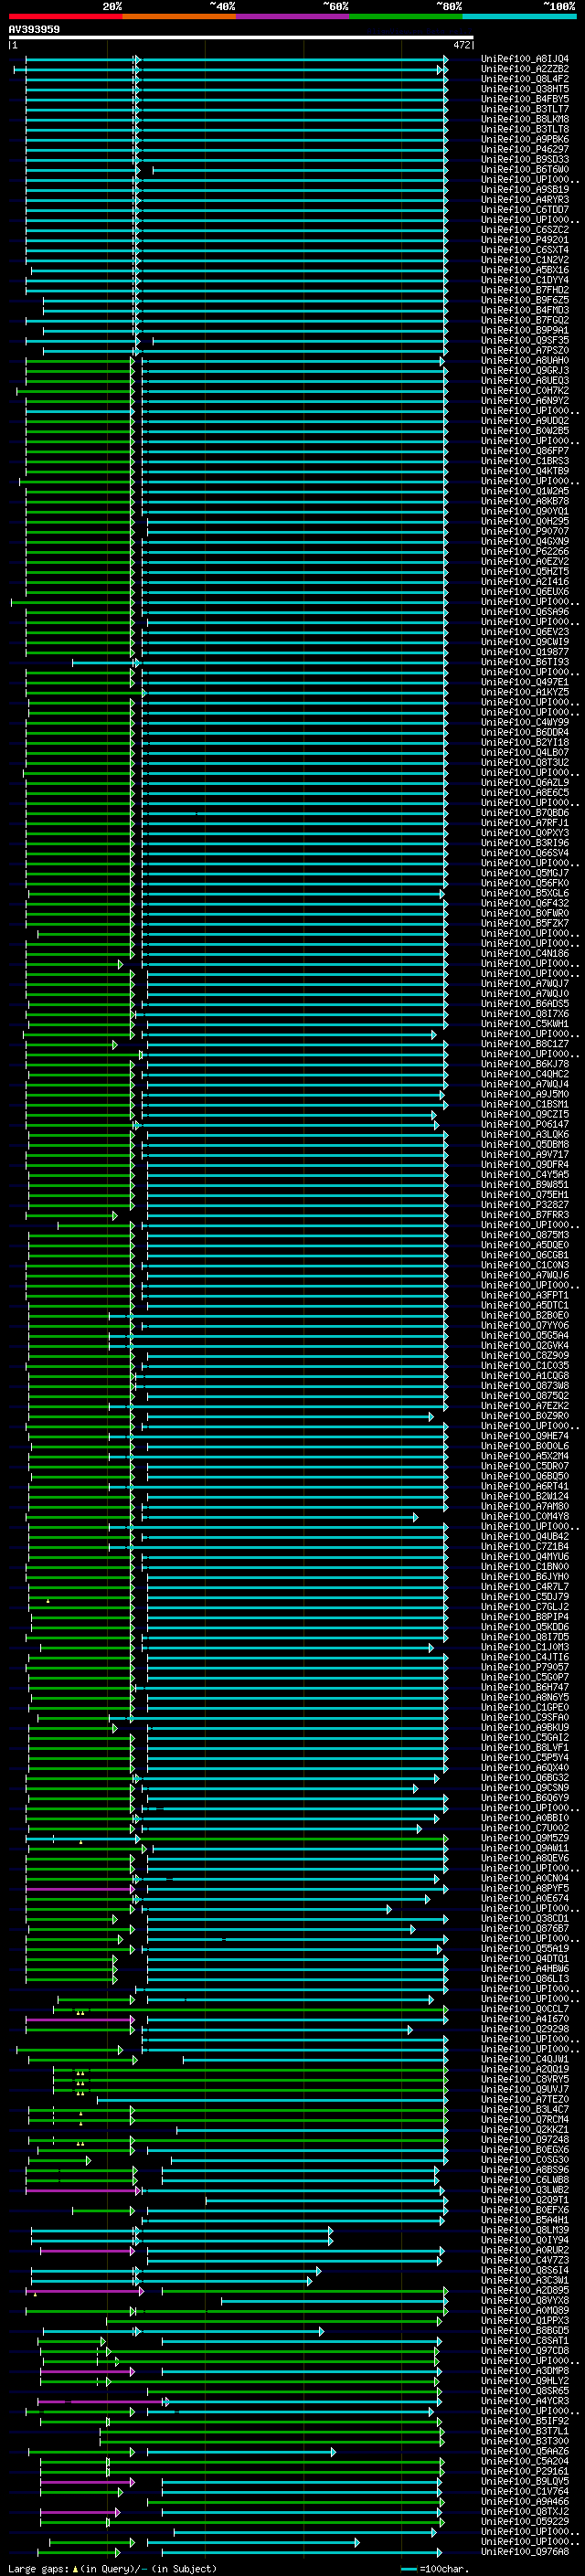The width and height of the screenshot is (585, 2576).
Task: Select the UniRef100_C0H7K2 label
Action: coord(525,390)
